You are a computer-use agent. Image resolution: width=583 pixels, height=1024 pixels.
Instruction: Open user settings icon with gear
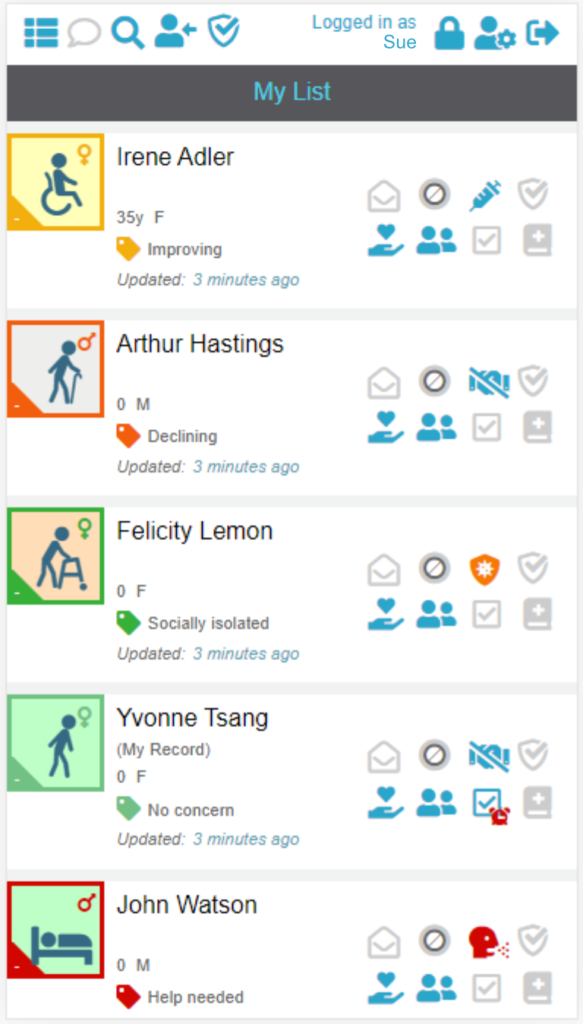[x=495, y=33]
